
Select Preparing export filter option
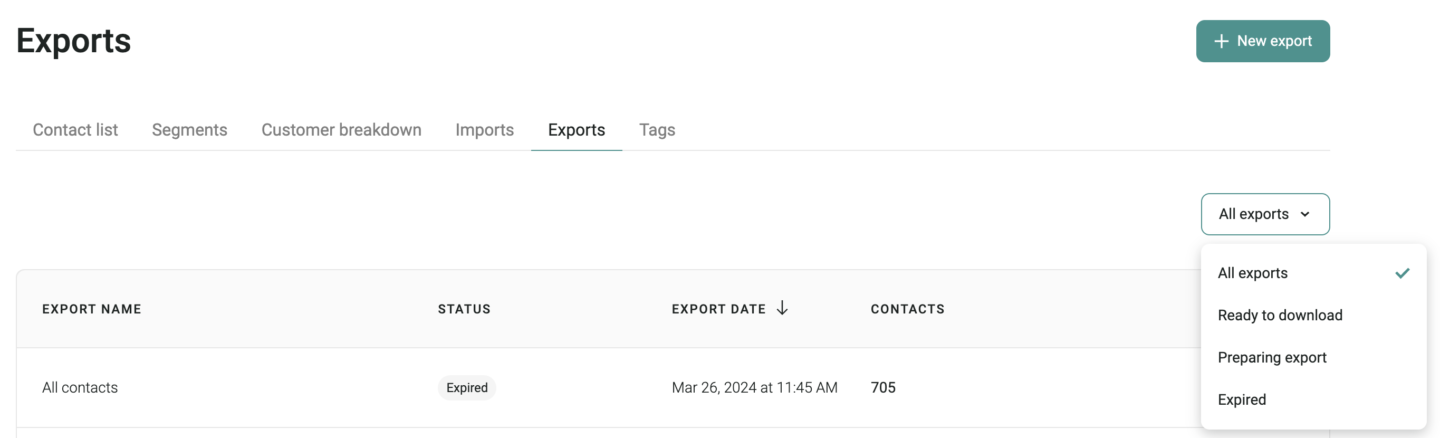(1314, 357)
